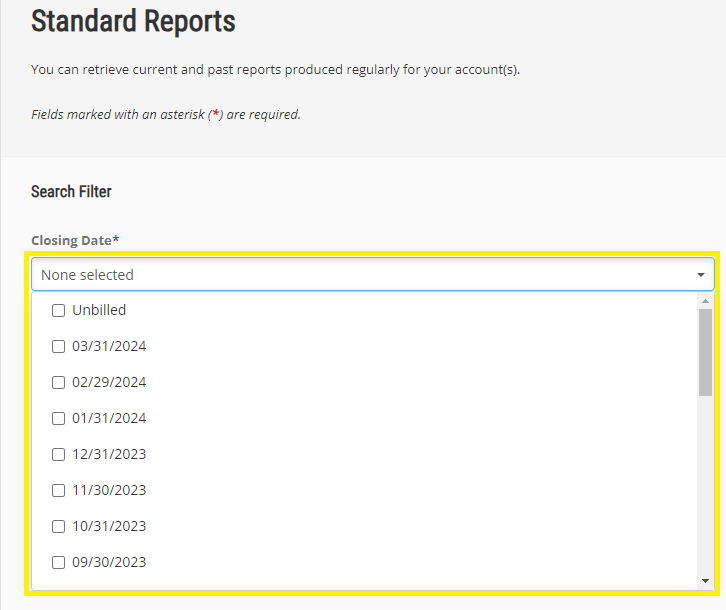Tick the 03/31/2024 checkbox
The height and width of the screenshot is (610, 726).
[x=58, y=346]
